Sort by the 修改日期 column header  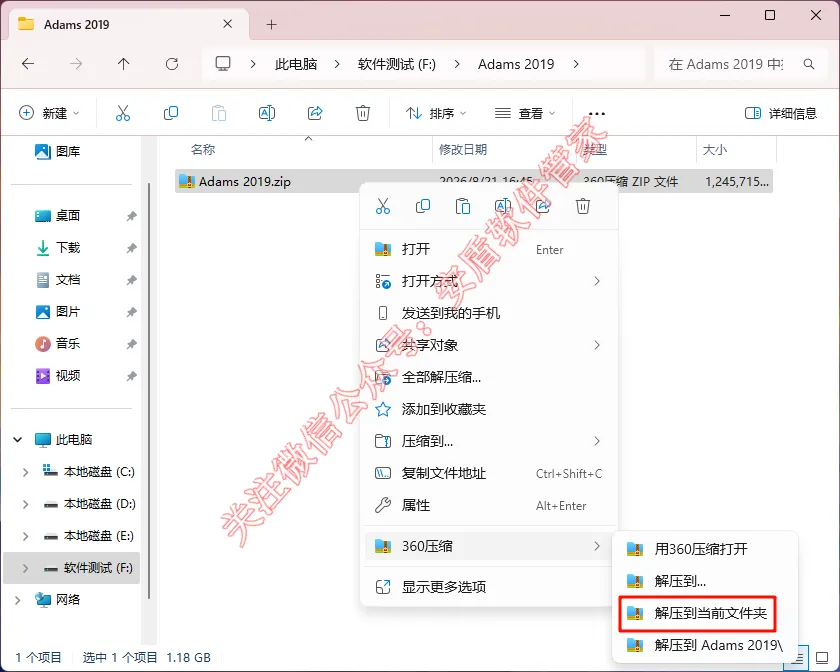point(463,150)
